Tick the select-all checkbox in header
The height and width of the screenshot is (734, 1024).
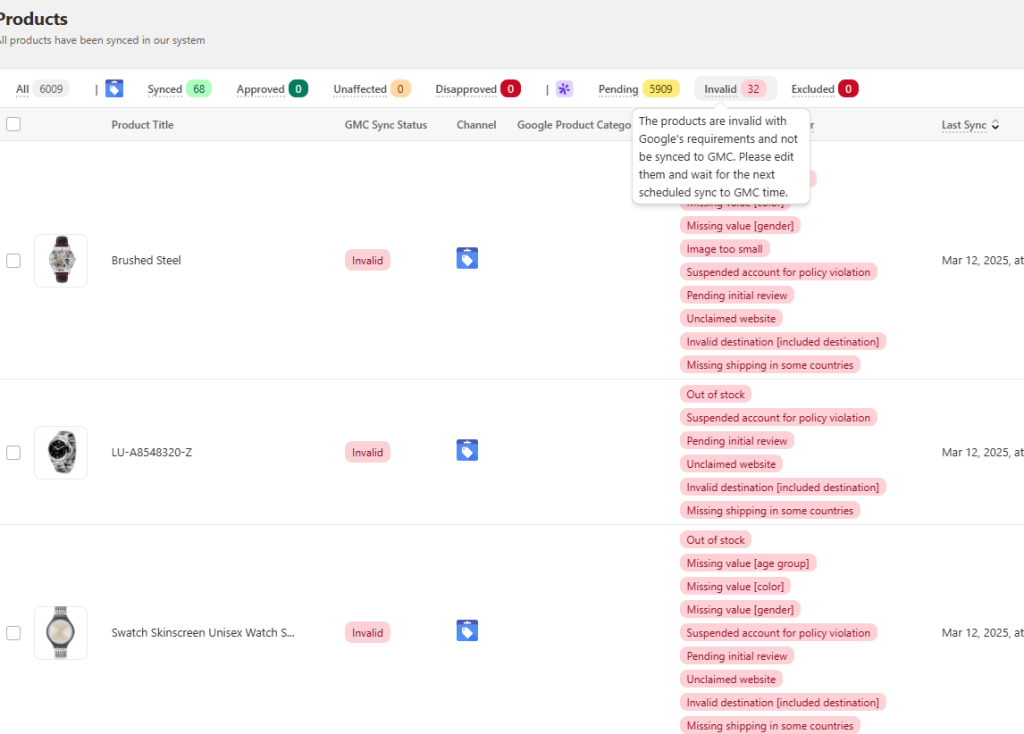(x=13, y=124)
